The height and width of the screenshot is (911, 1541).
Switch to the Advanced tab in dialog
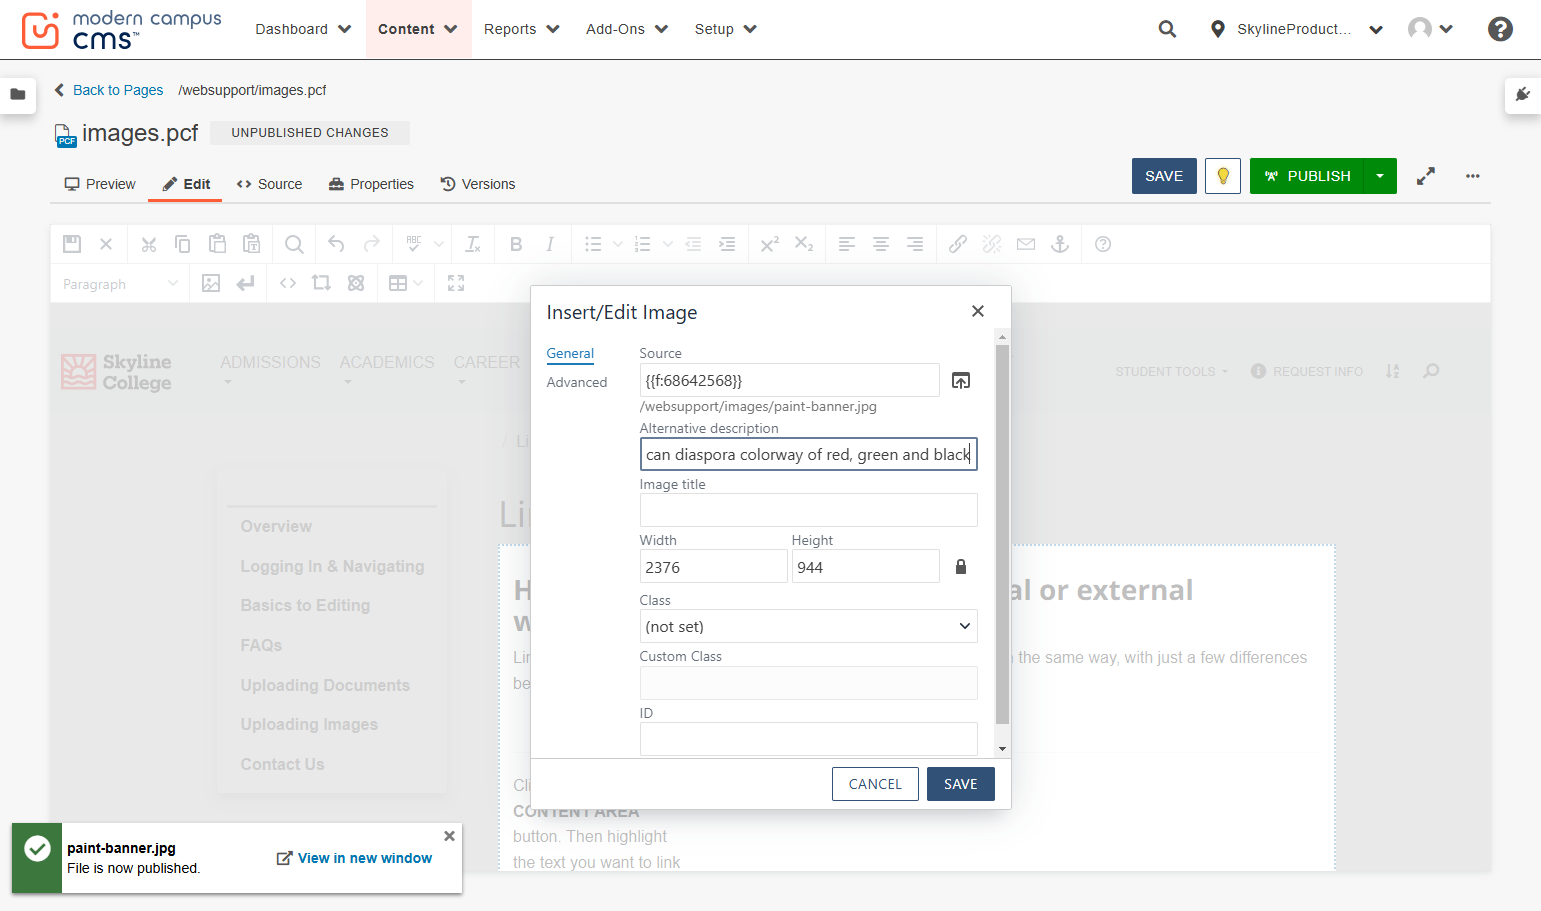577,382
